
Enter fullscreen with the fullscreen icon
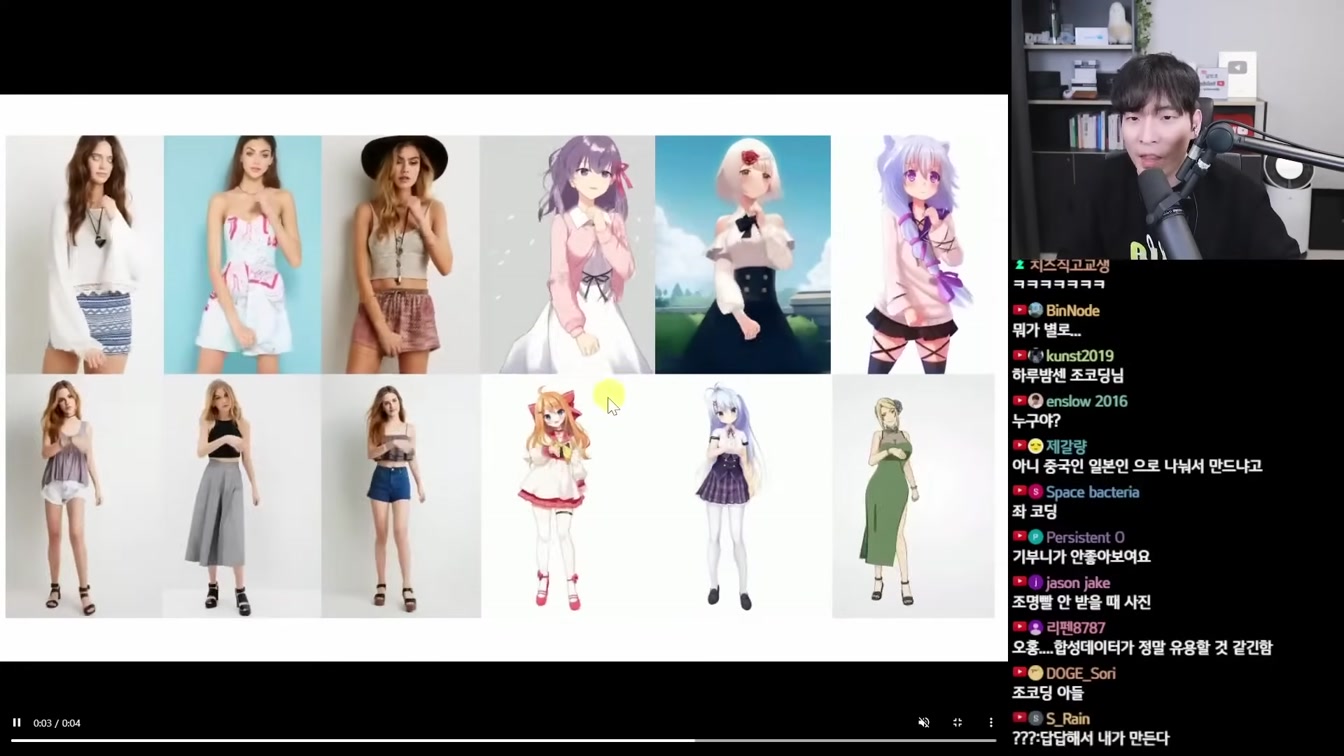coord(957,722)
